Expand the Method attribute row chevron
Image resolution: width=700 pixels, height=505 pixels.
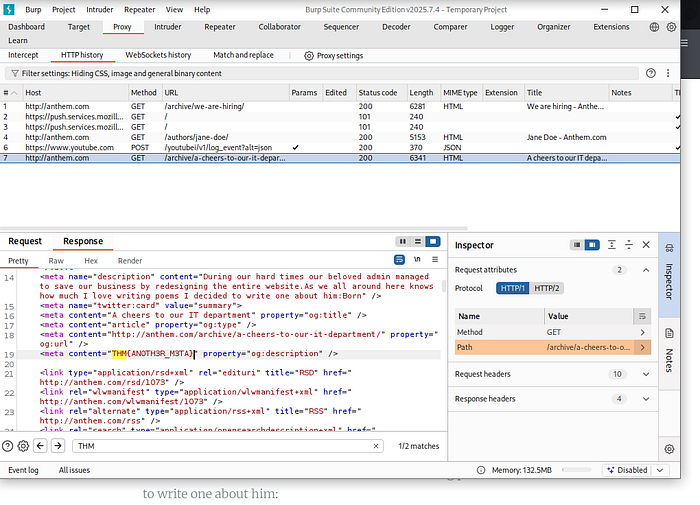[642, 332]
